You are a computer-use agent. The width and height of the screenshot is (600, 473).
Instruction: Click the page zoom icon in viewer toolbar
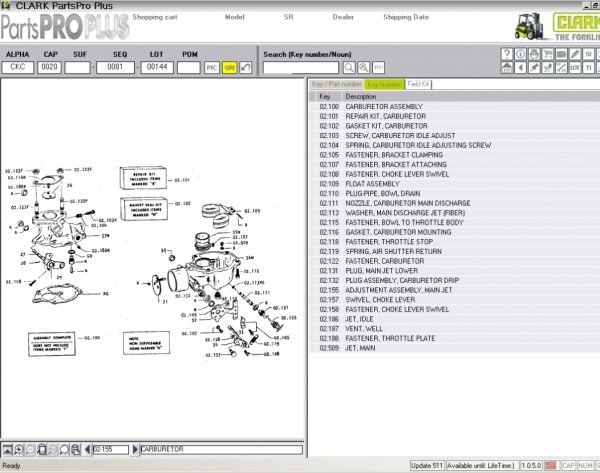[41, 449]
